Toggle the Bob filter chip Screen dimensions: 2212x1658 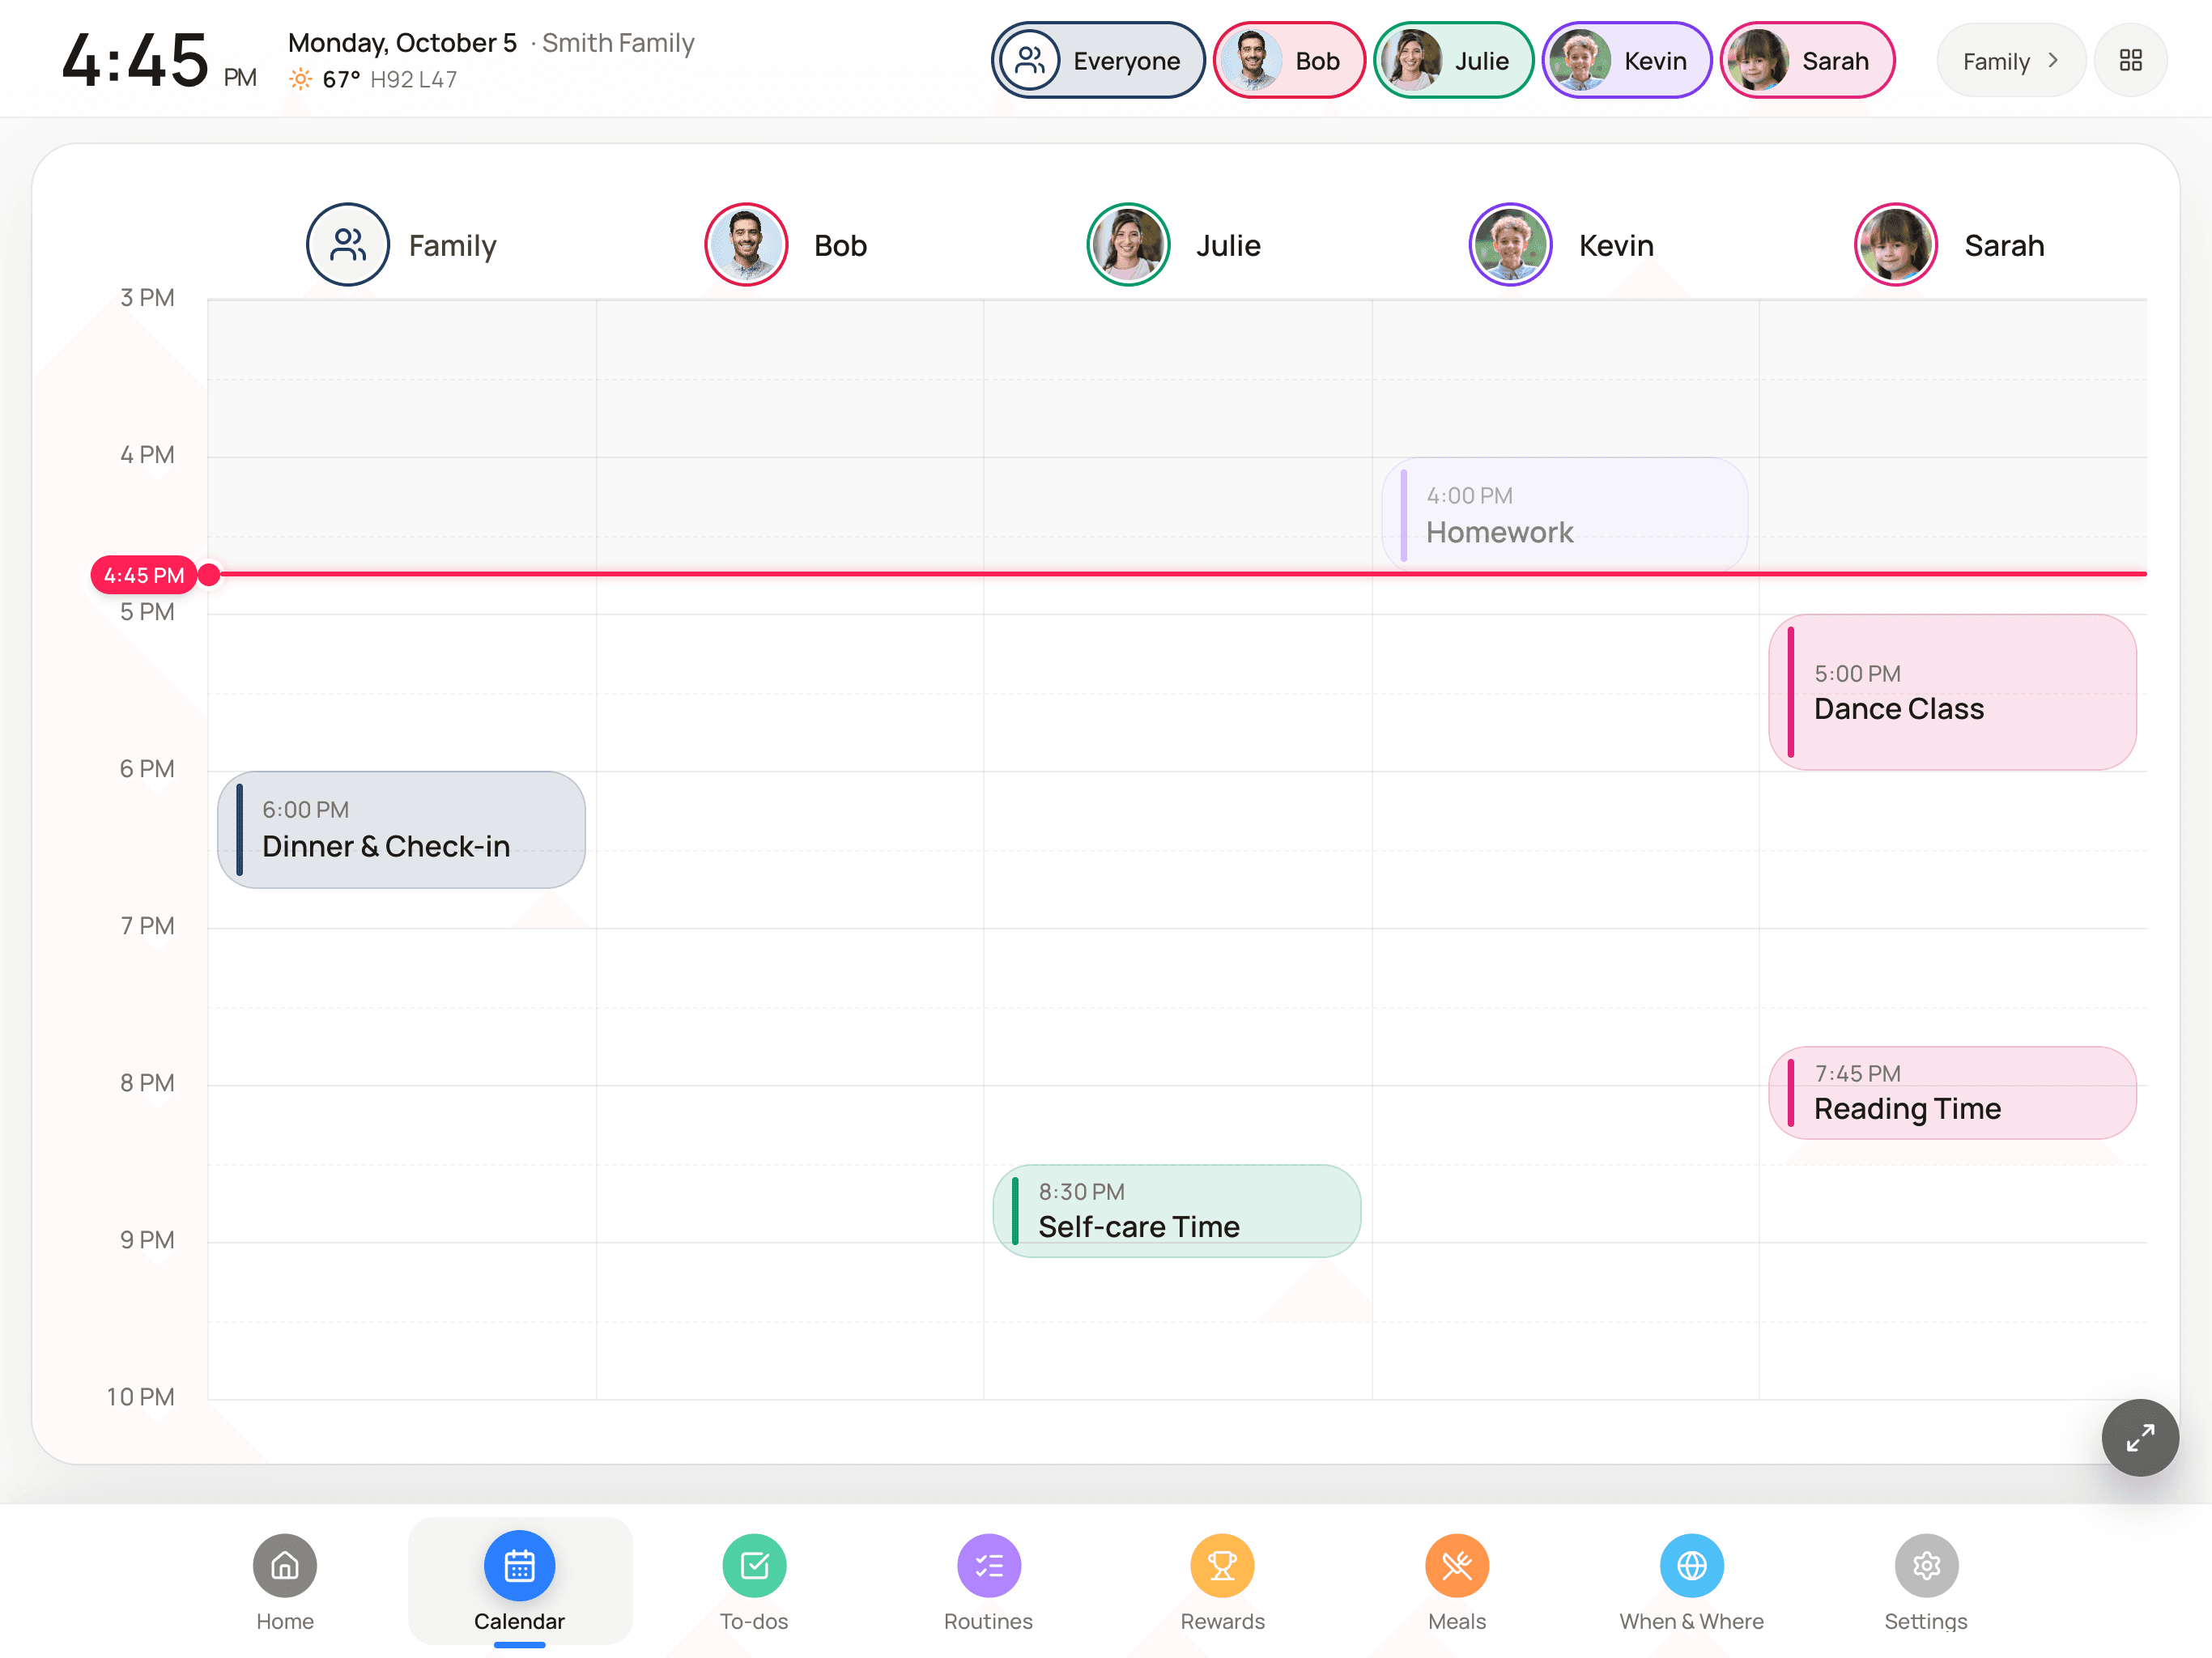[1288, 60]
